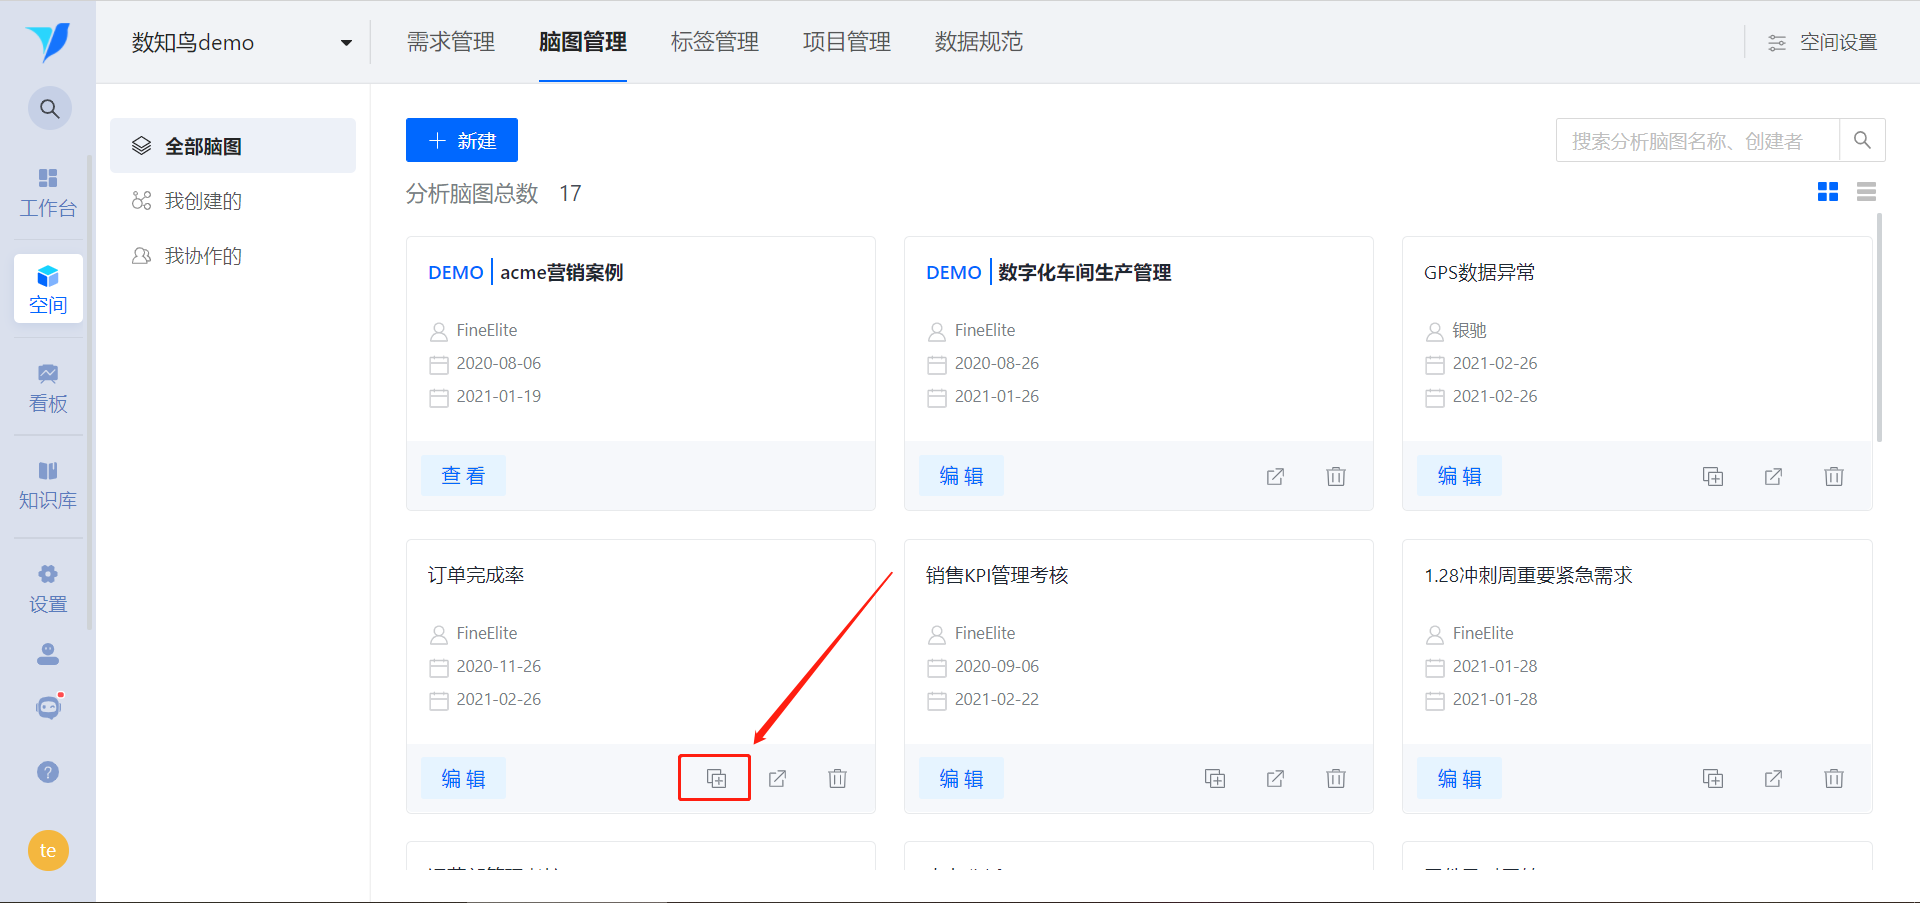
Task: Open 知识库 from the sidebar
Action: click(x=48, y=485)
